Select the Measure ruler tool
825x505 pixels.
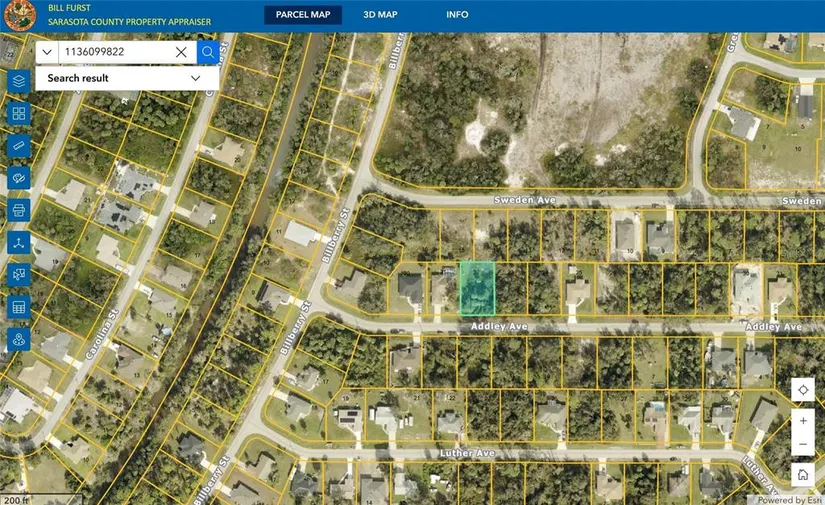click(18, 146)
